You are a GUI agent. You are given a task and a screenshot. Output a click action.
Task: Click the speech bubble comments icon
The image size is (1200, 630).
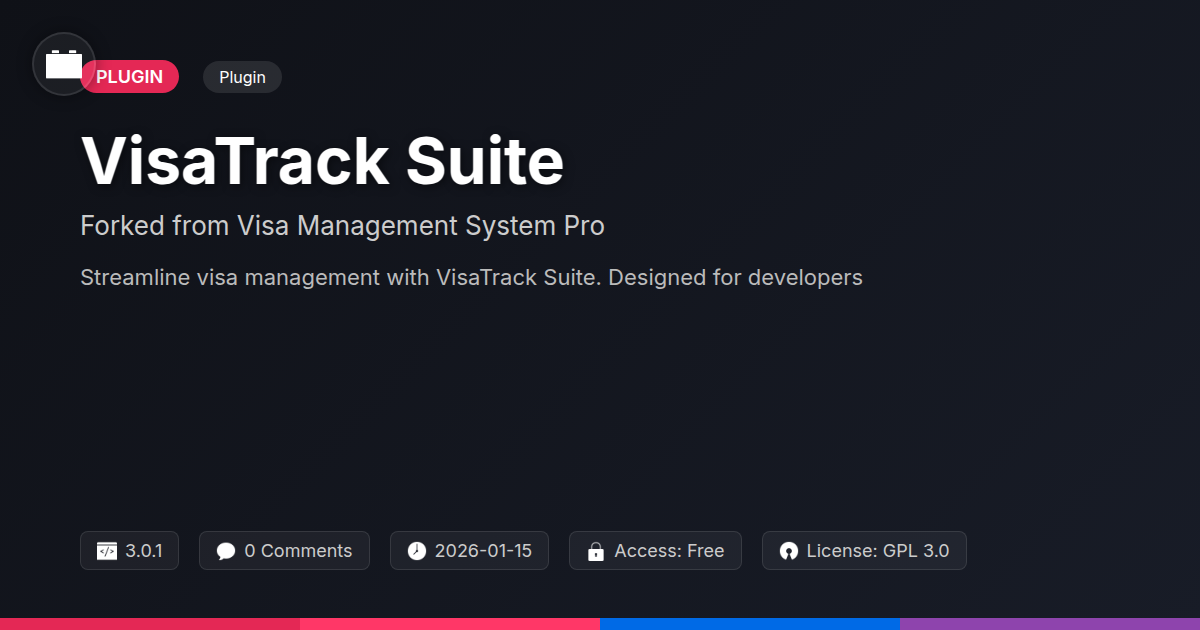coord(226,551)
